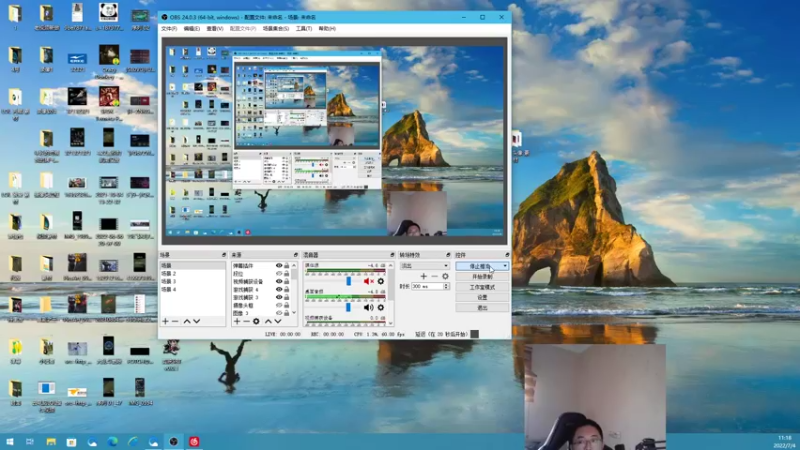Hide the 游戏捕获 4 source
The width and height of the screenshot is (800, 450).
[x=279, y=289]
